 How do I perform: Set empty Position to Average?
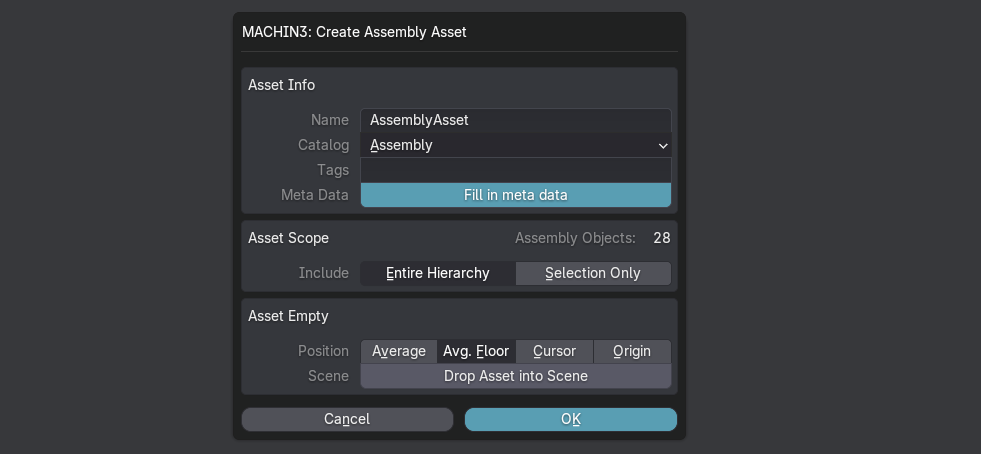pos(399,351)
